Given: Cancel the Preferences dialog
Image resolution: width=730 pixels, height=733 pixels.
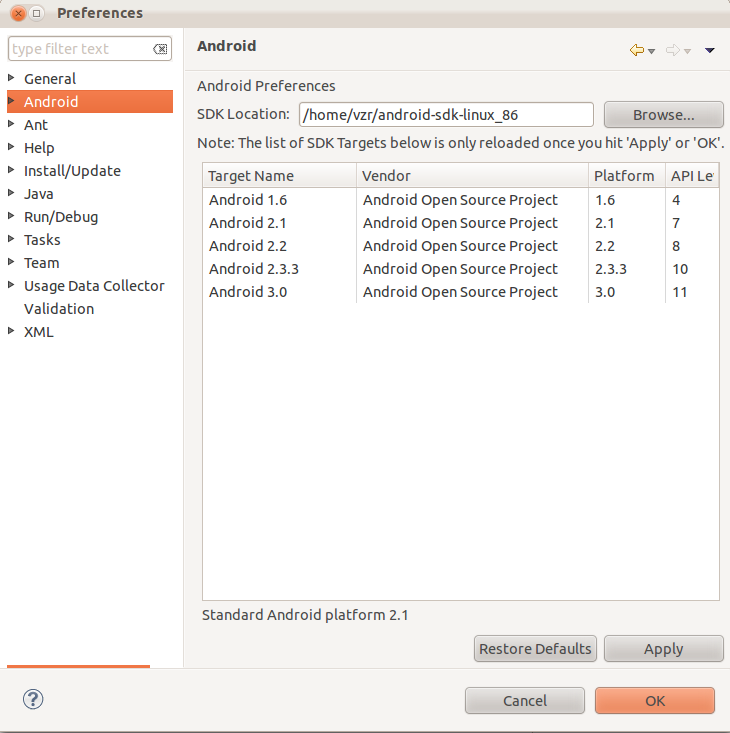Looking at the screenshot, I should coord(525,700).
